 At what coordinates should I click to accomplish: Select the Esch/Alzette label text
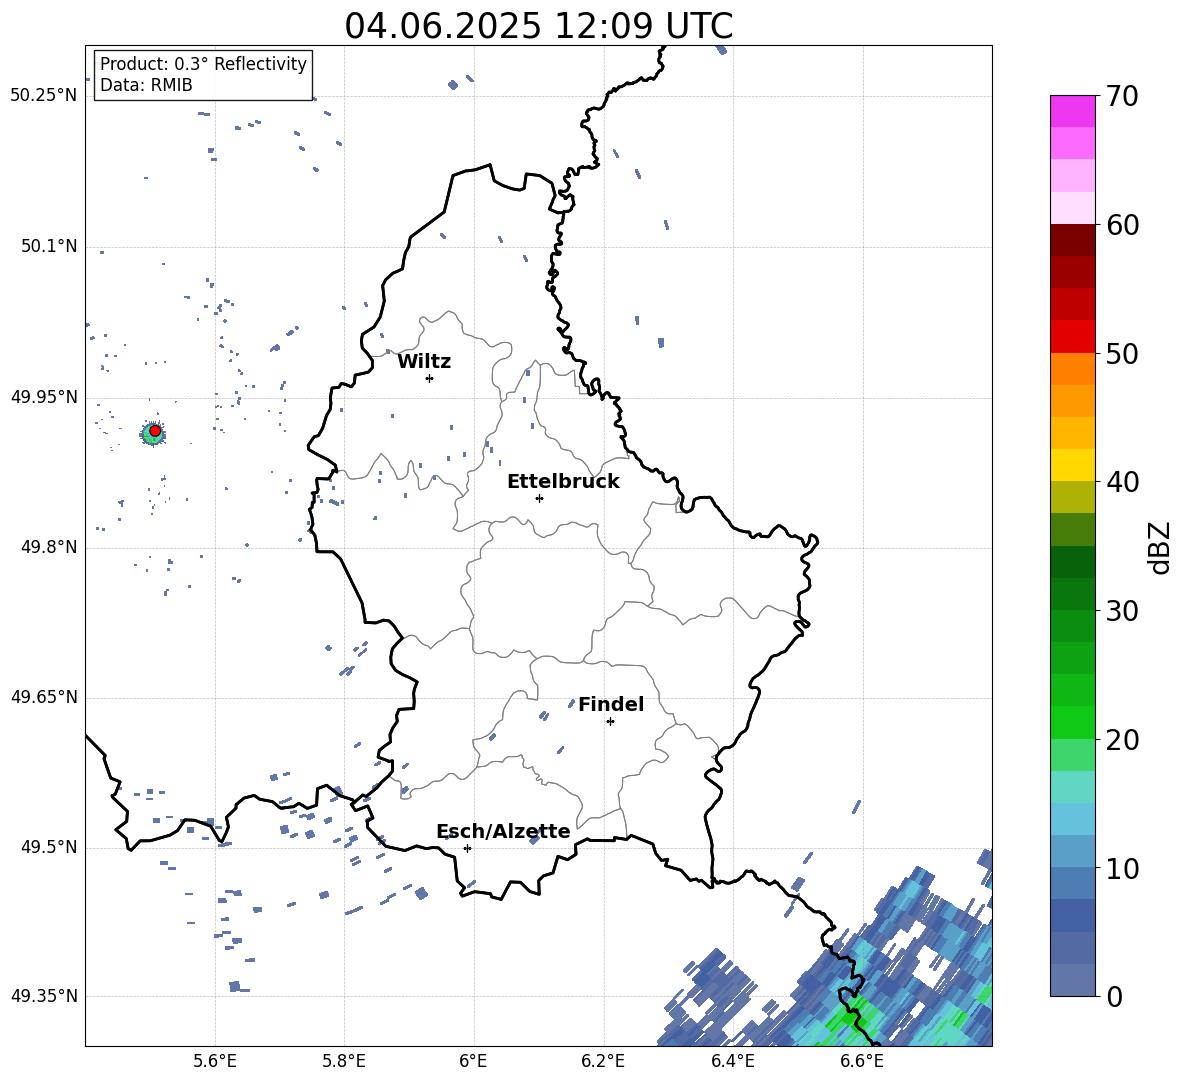coord(503,831)
